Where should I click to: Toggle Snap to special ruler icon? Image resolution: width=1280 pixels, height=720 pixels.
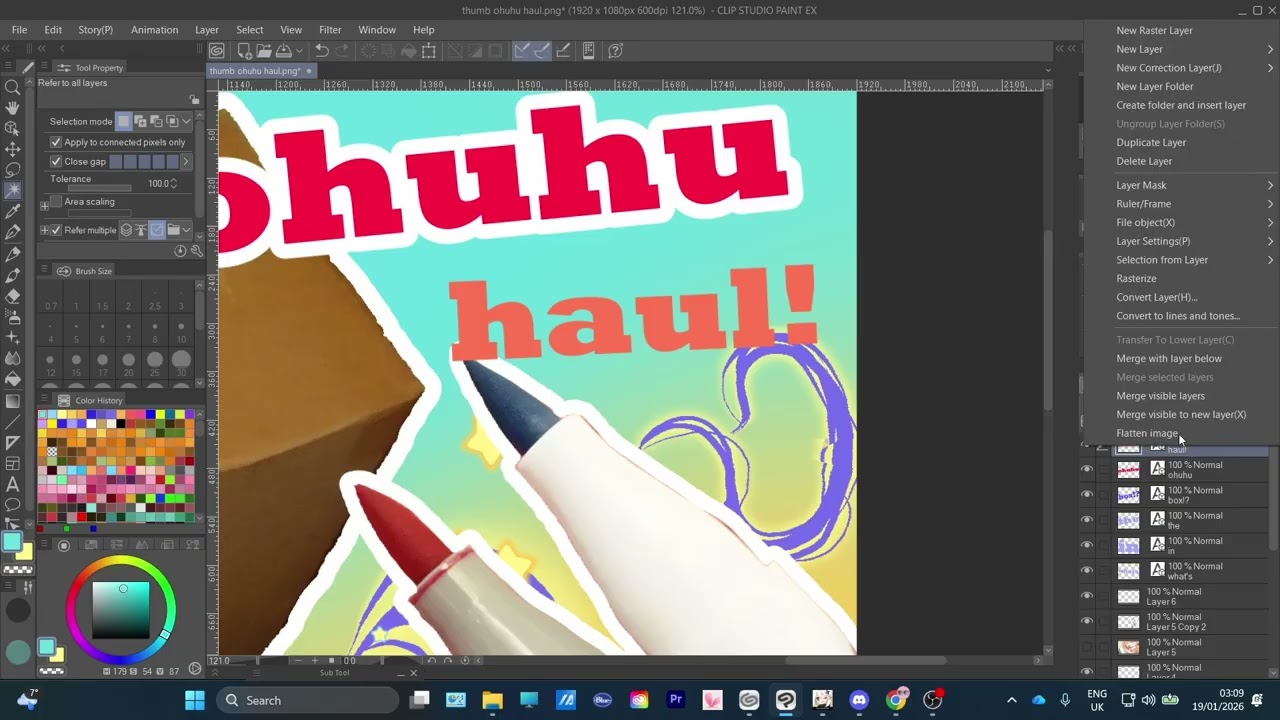click(x=542, y=51)
